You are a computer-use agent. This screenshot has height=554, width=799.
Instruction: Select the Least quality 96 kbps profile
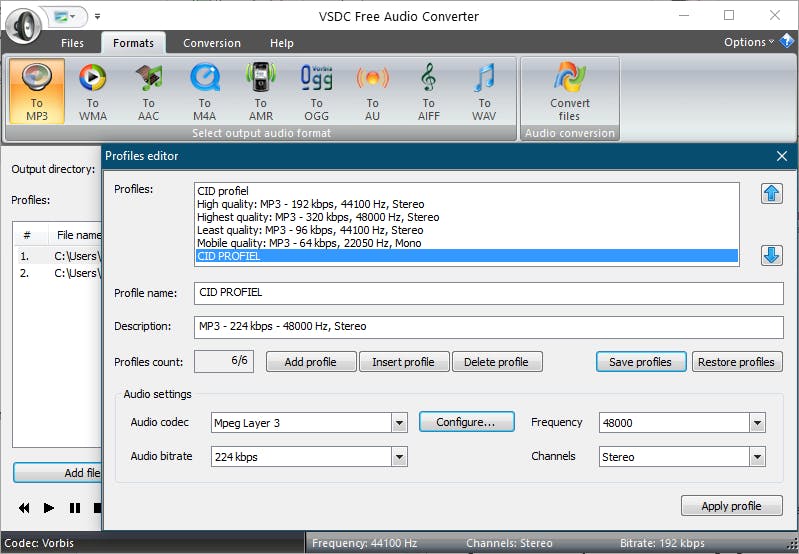(467, 230)
